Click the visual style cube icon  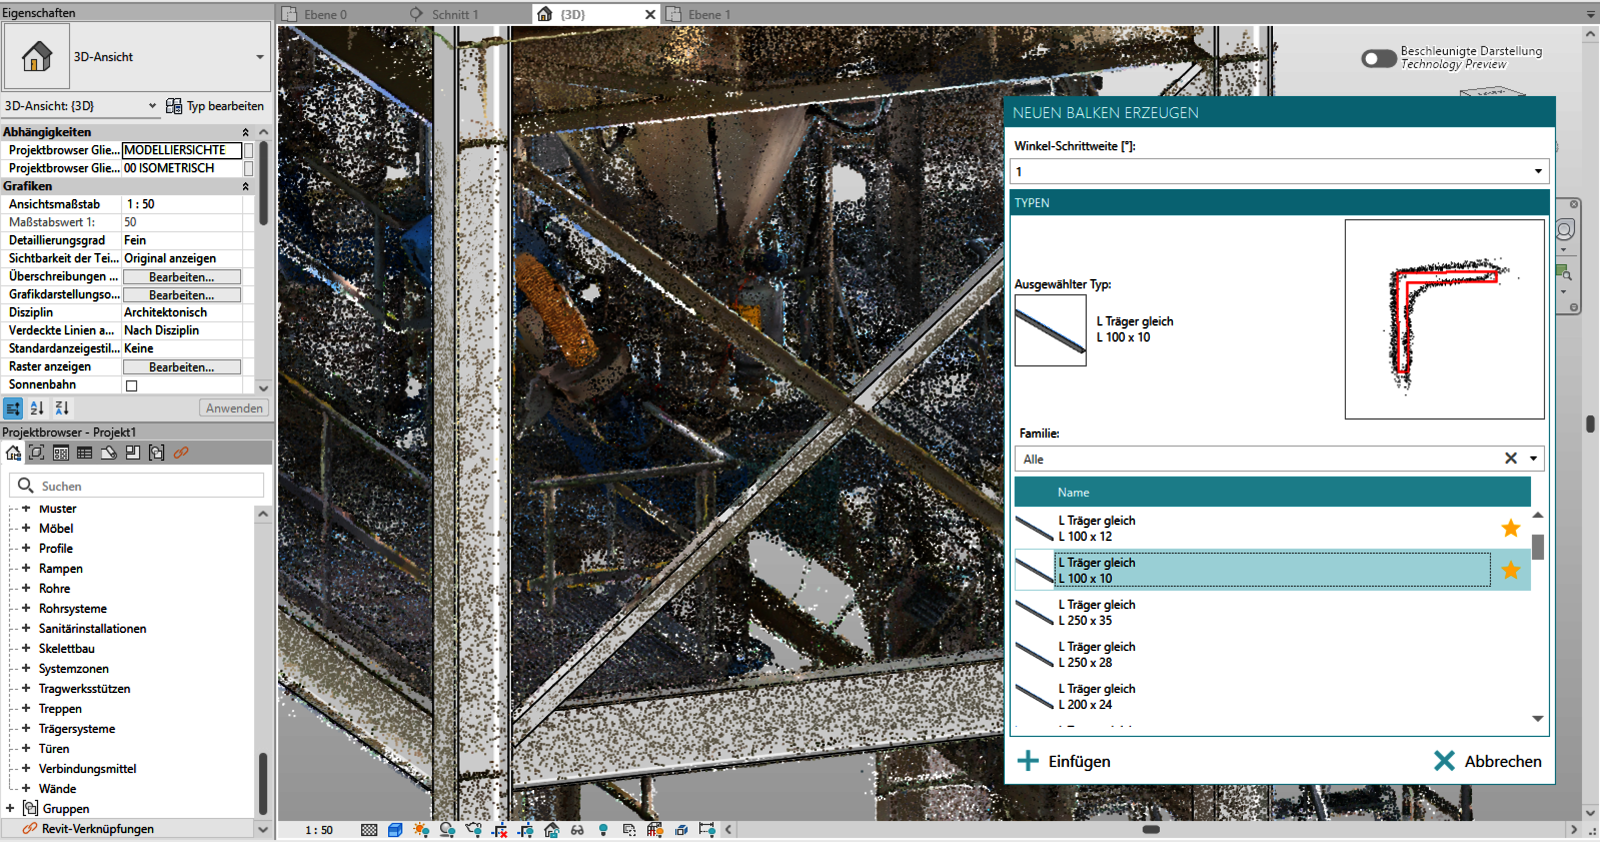(x=395, y=830)
